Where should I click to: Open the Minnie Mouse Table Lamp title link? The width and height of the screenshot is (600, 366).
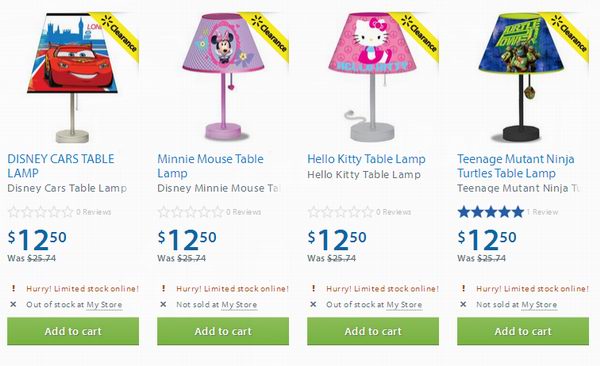click(x=210, y=166)
